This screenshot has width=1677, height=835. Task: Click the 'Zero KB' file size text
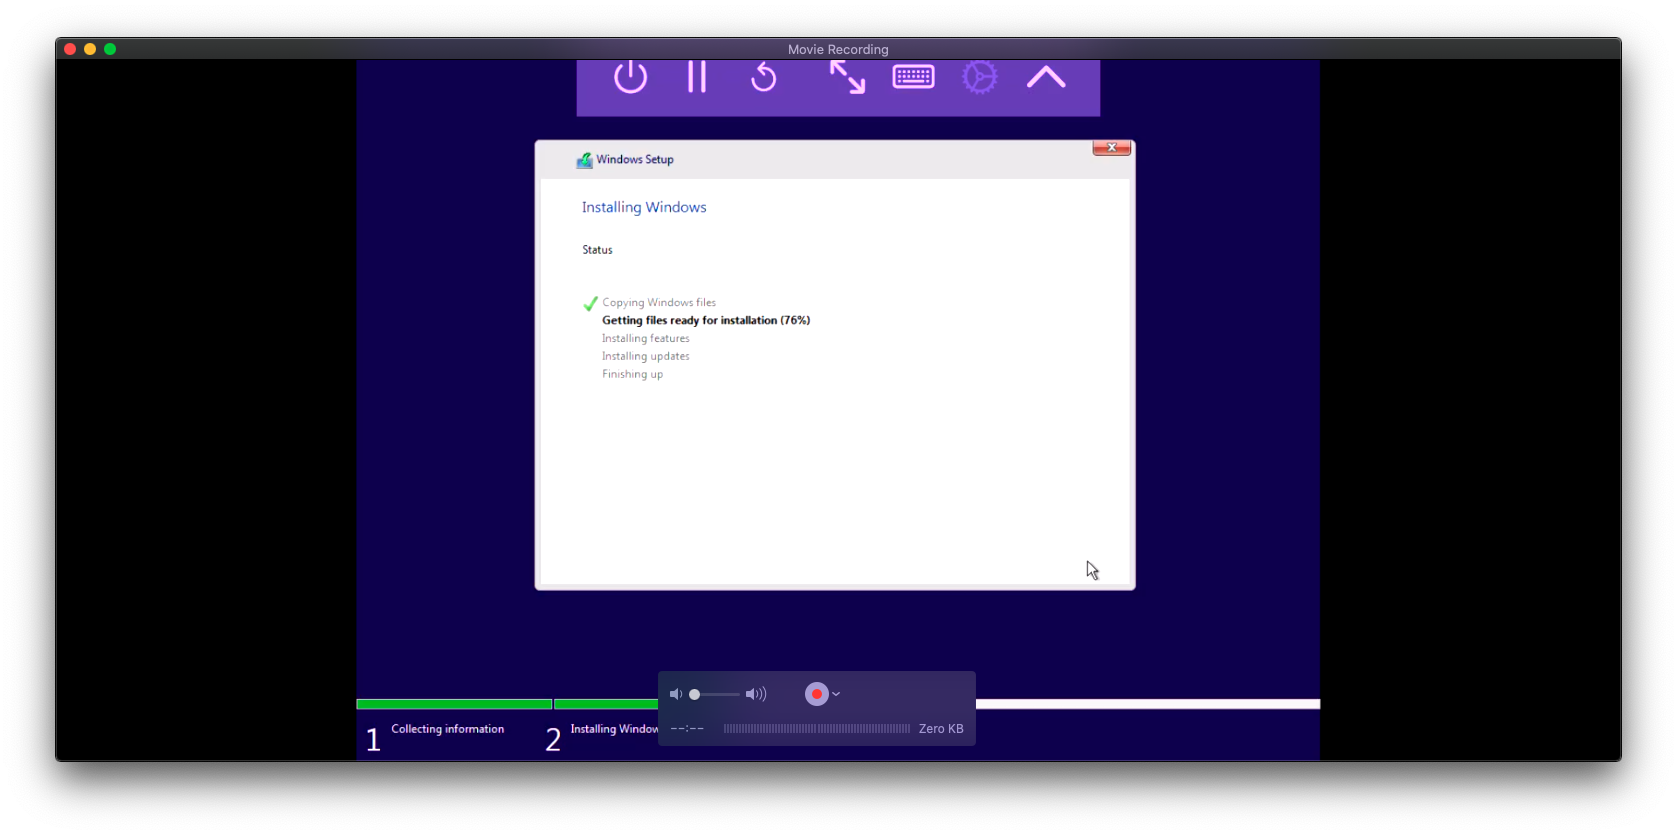pos(941,729)
